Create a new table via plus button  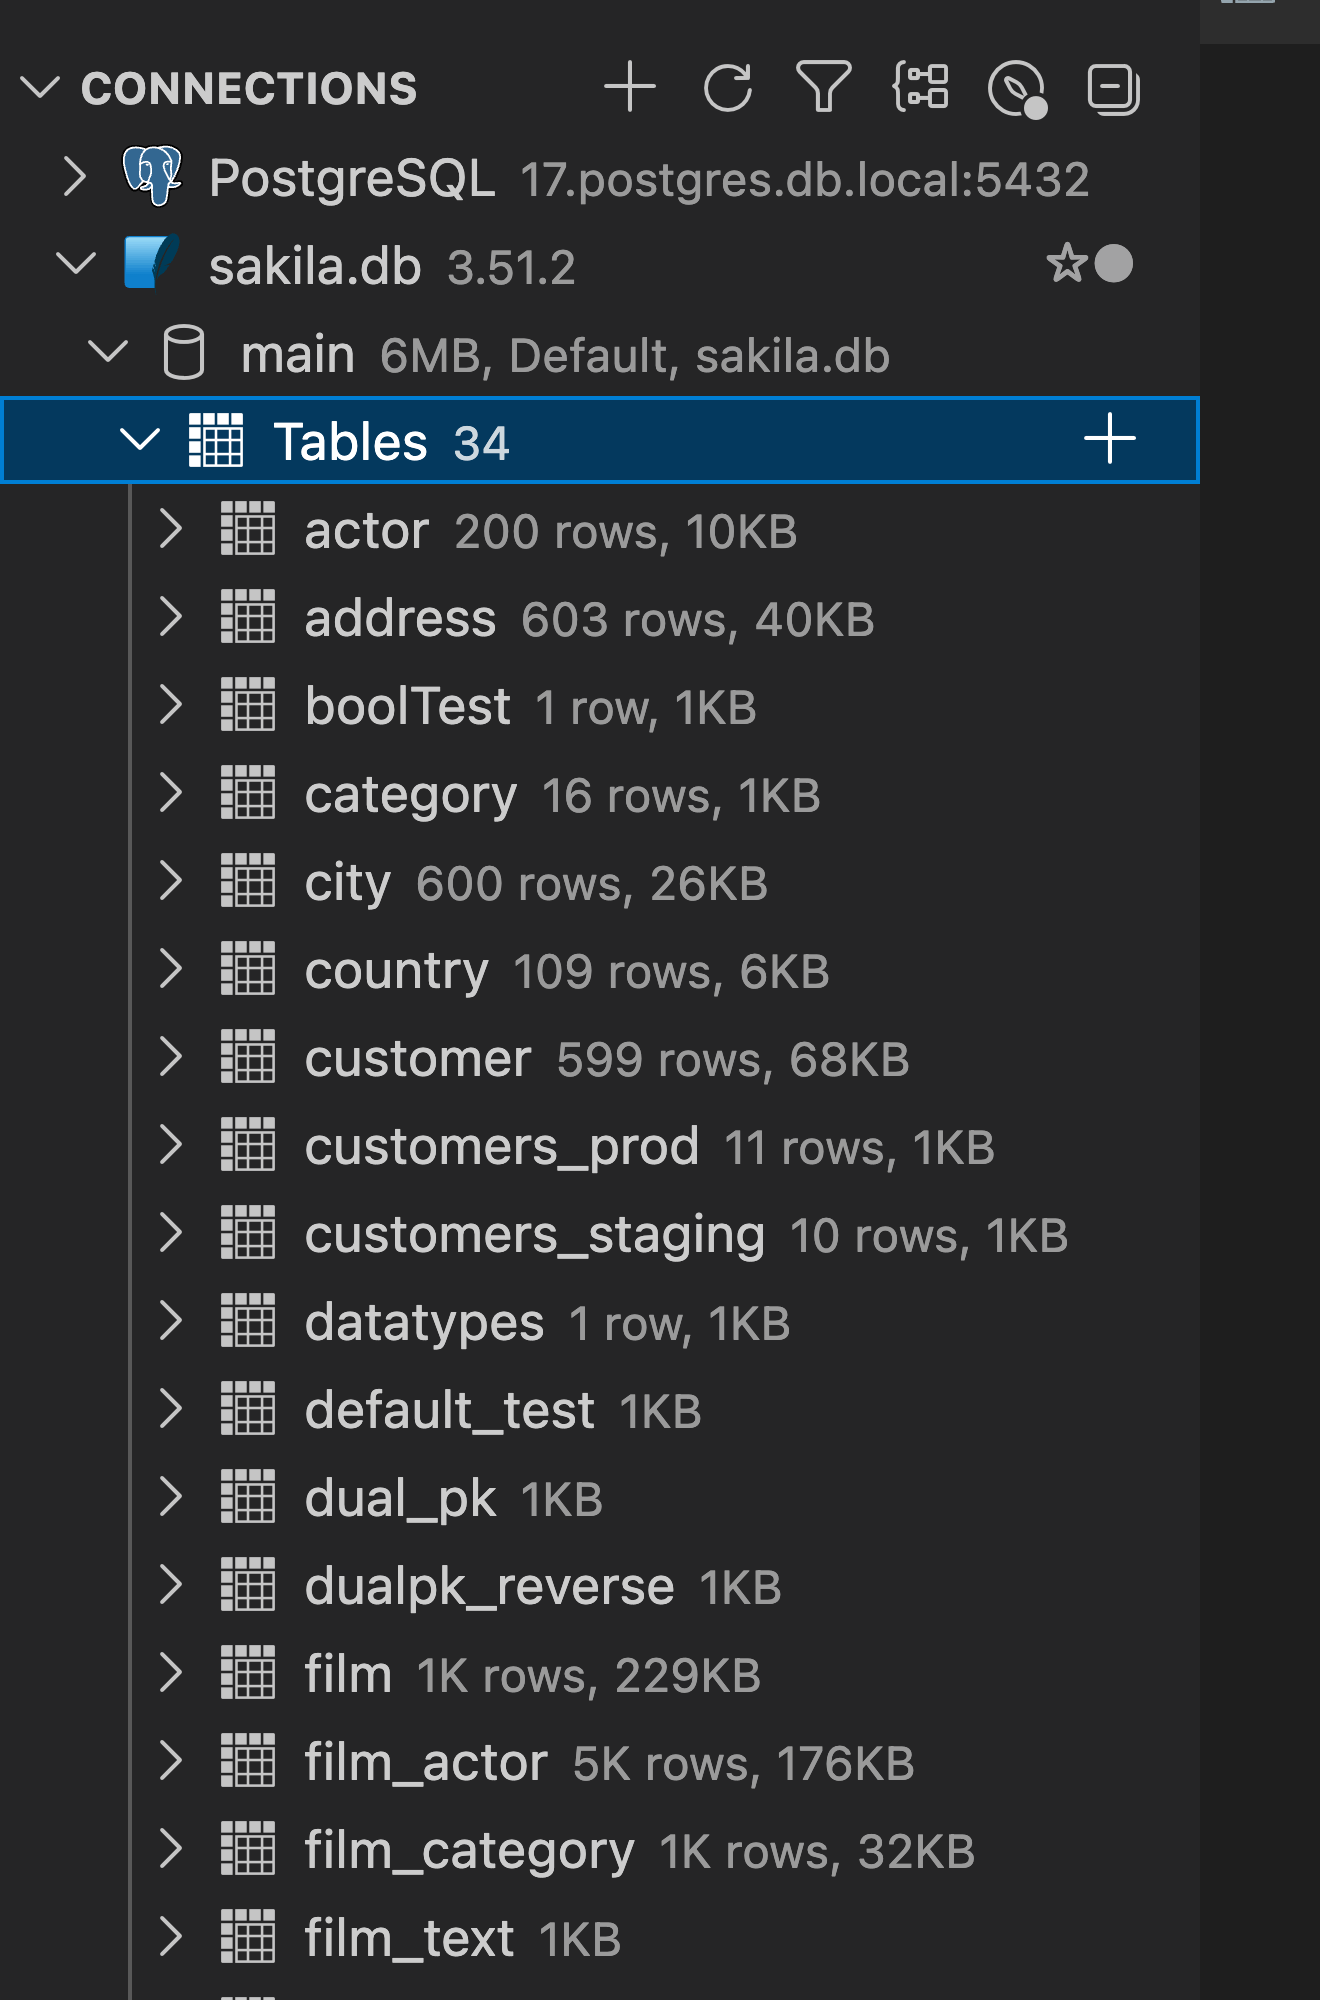[x=1110, y=438]
